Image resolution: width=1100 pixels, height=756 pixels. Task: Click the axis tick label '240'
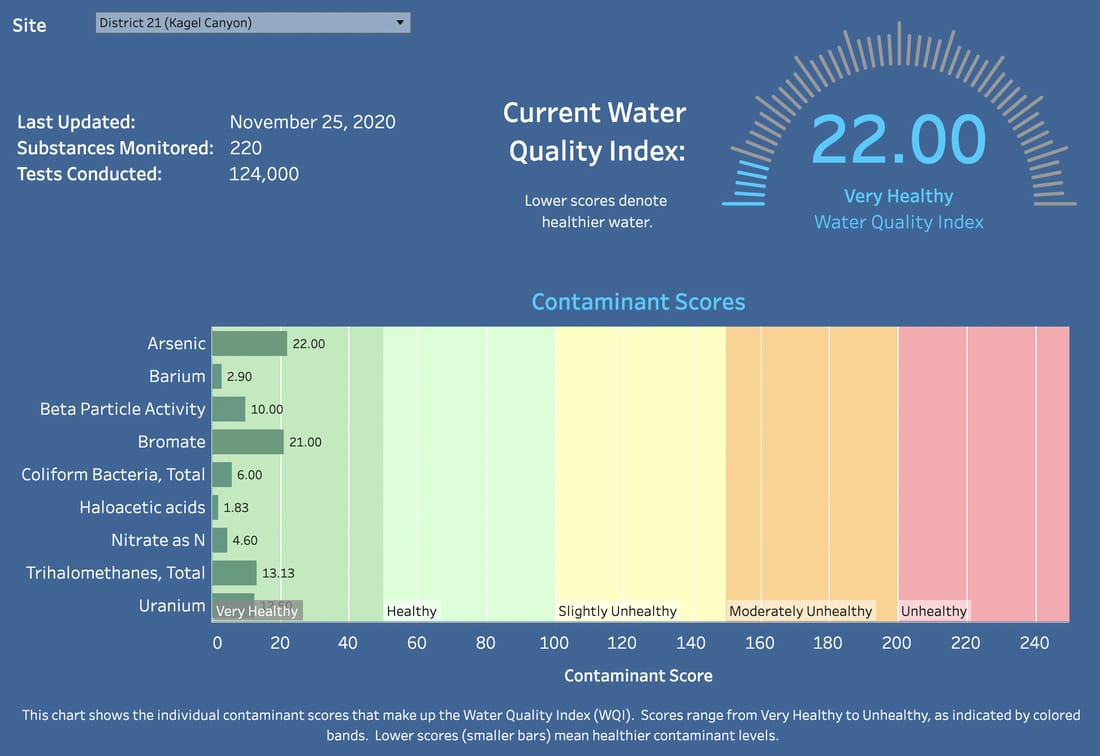pos(1035,643)
